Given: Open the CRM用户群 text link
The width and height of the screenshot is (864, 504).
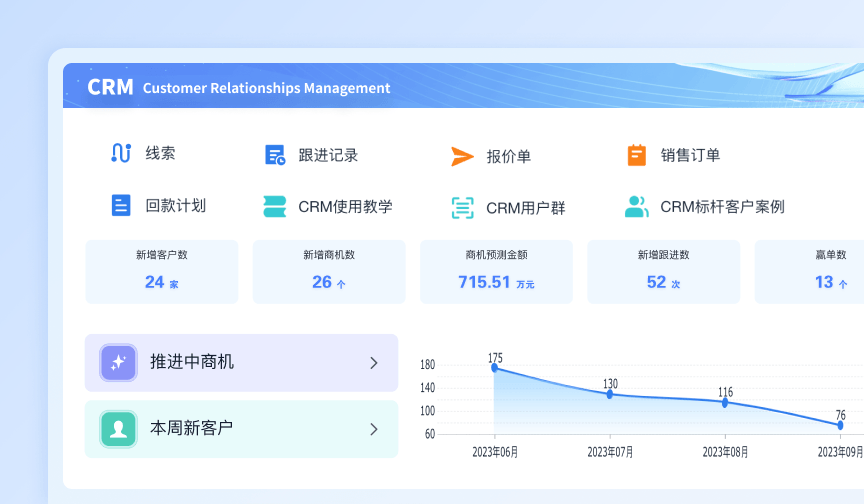Looking at the screenshot, I should [526, 208].
